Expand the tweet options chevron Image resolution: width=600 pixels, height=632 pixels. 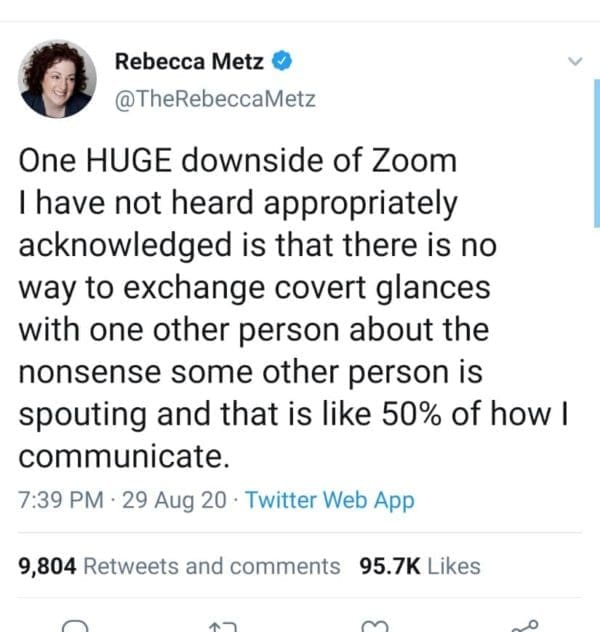tap(575, 62)
